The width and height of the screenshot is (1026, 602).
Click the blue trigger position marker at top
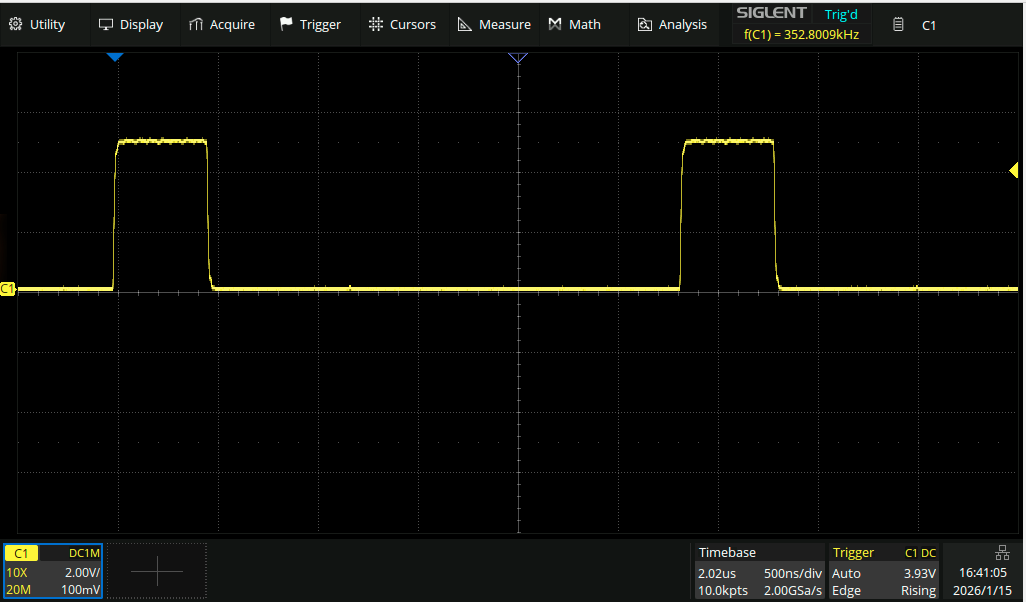(114, 58)
